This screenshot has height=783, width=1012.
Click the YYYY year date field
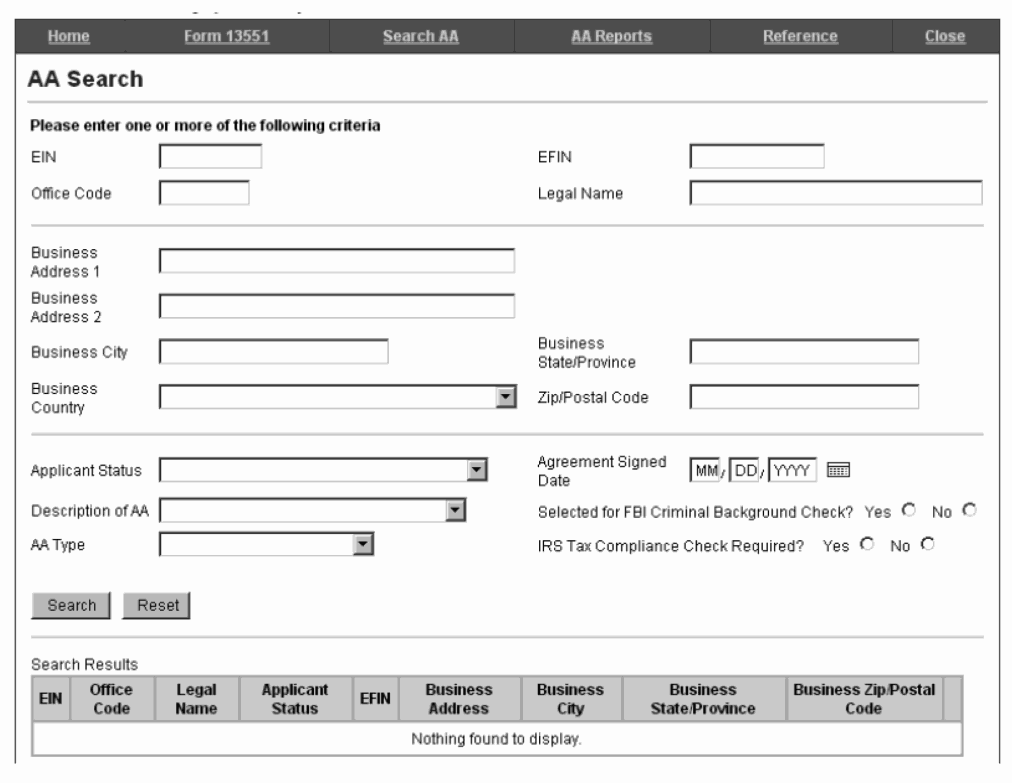[x=793, y=470]
